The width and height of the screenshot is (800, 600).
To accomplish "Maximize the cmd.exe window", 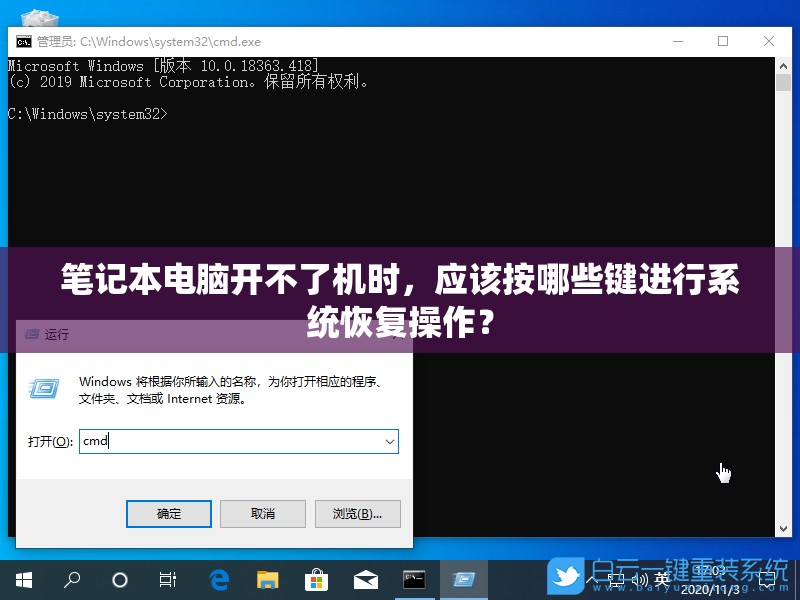I will coord(723,41).
